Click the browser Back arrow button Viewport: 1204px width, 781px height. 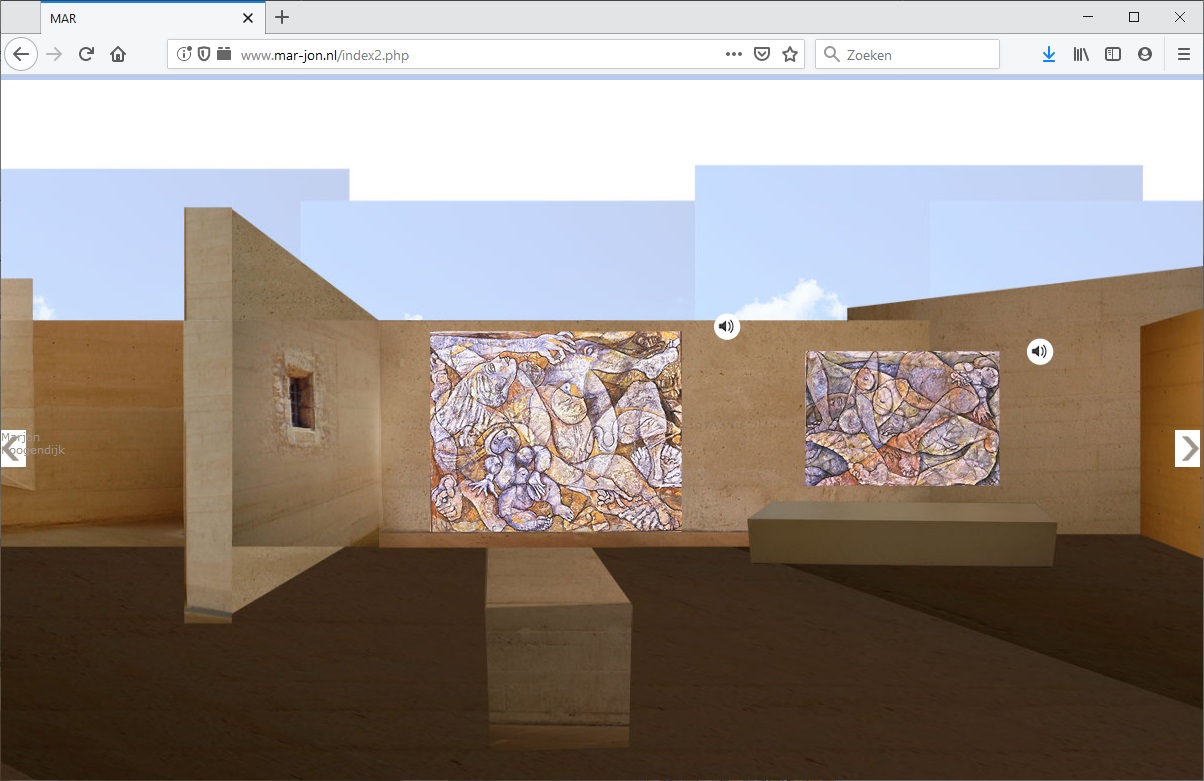coord(21,55)
